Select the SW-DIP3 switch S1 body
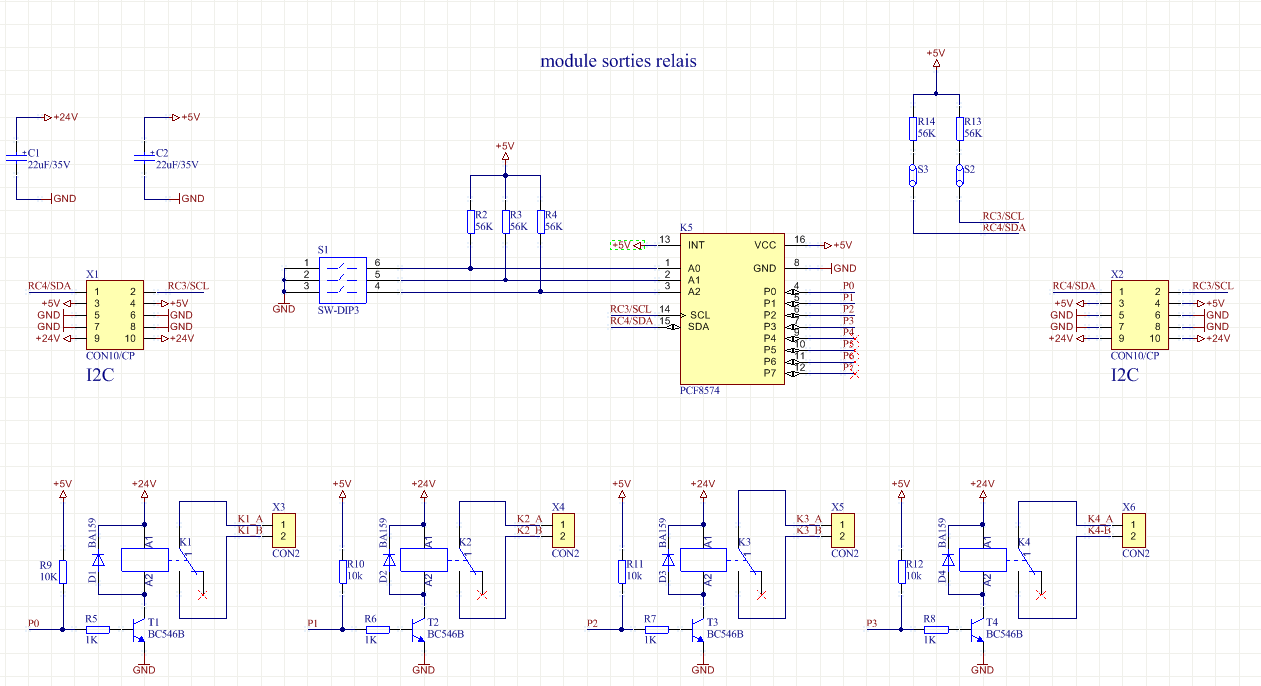1261x686 pixels. (x=342, y=279)
